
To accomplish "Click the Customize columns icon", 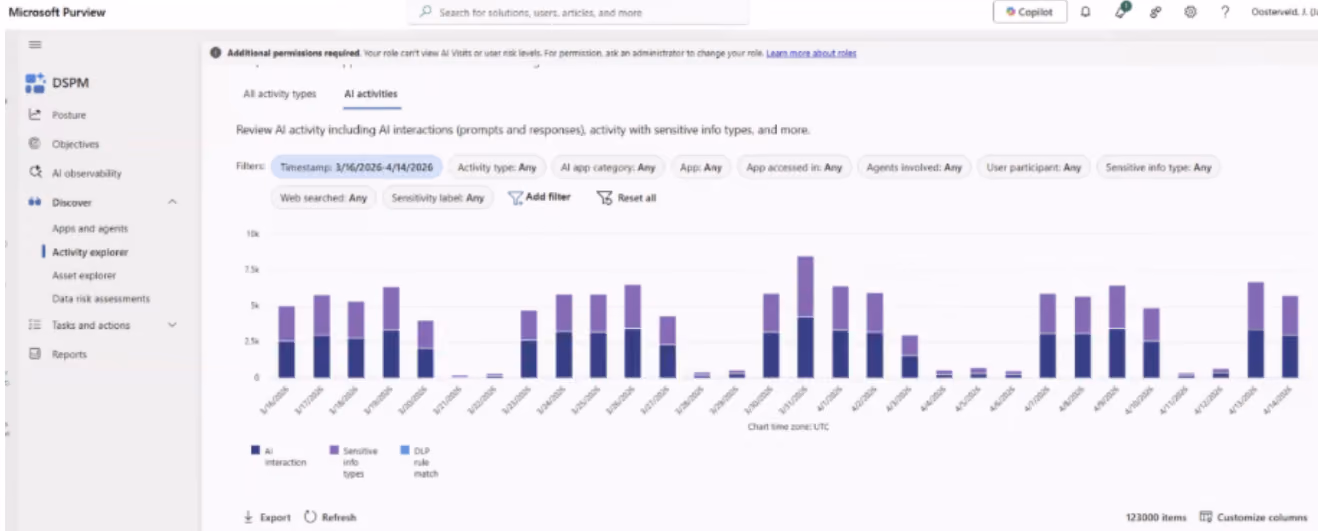I will click(x=1205, y=517).
